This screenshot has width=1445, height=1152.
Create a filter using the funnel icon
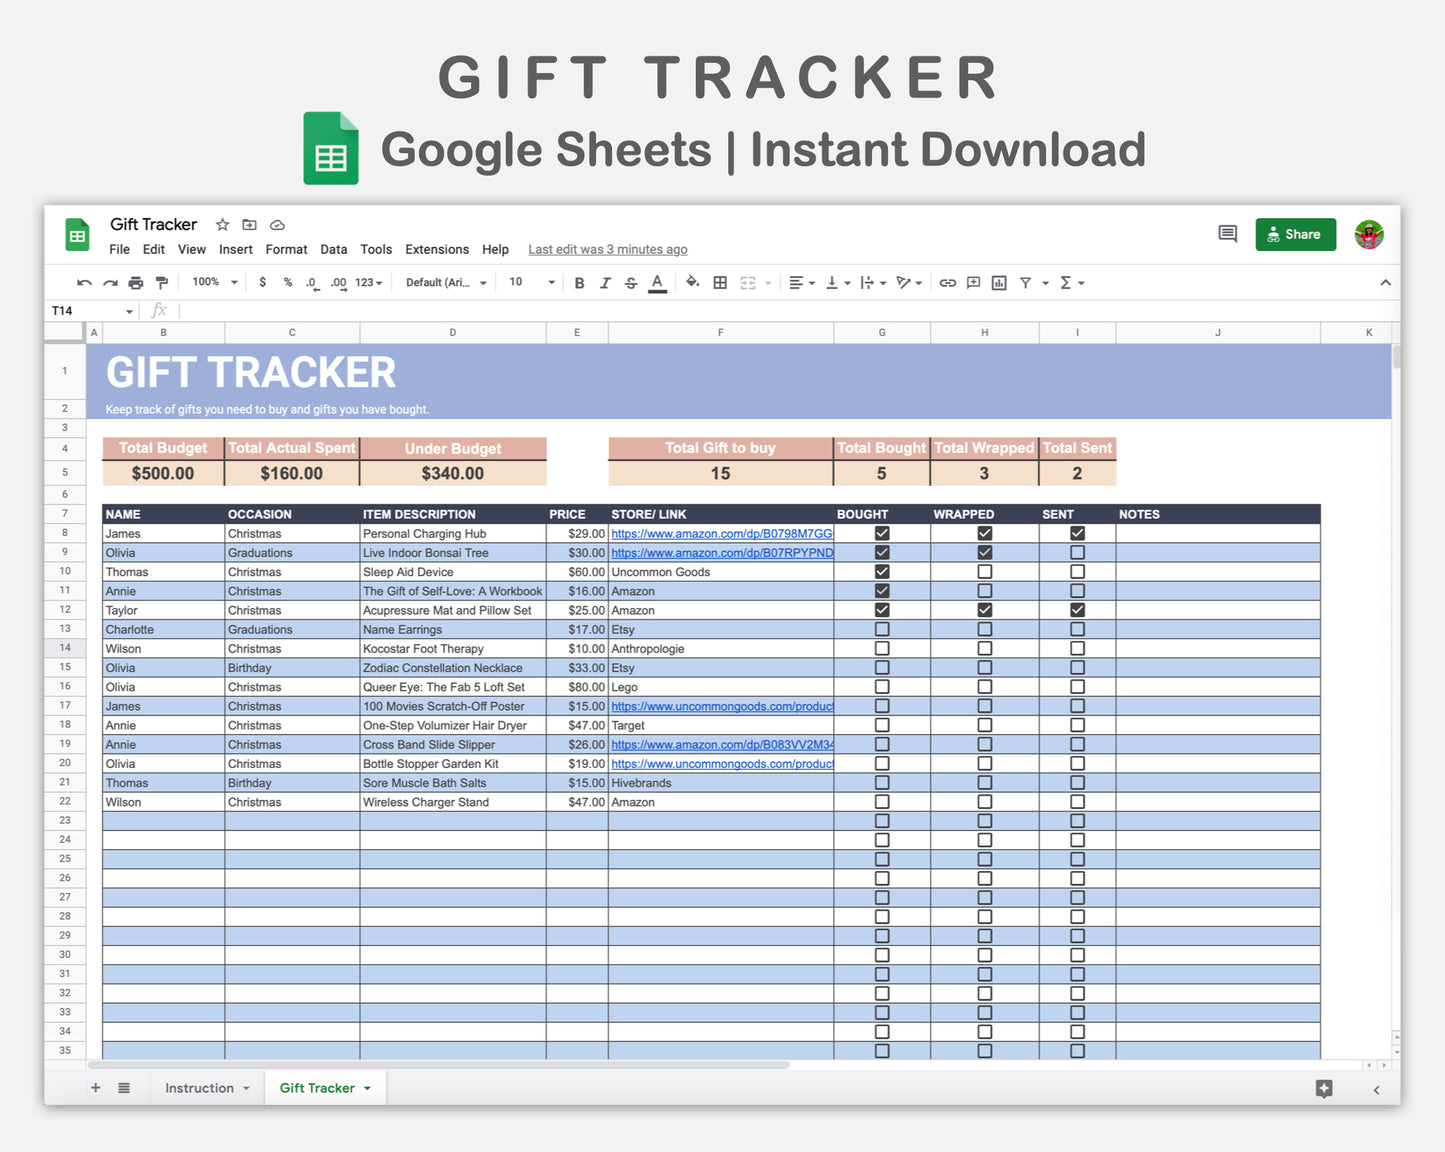(1027, 283)
